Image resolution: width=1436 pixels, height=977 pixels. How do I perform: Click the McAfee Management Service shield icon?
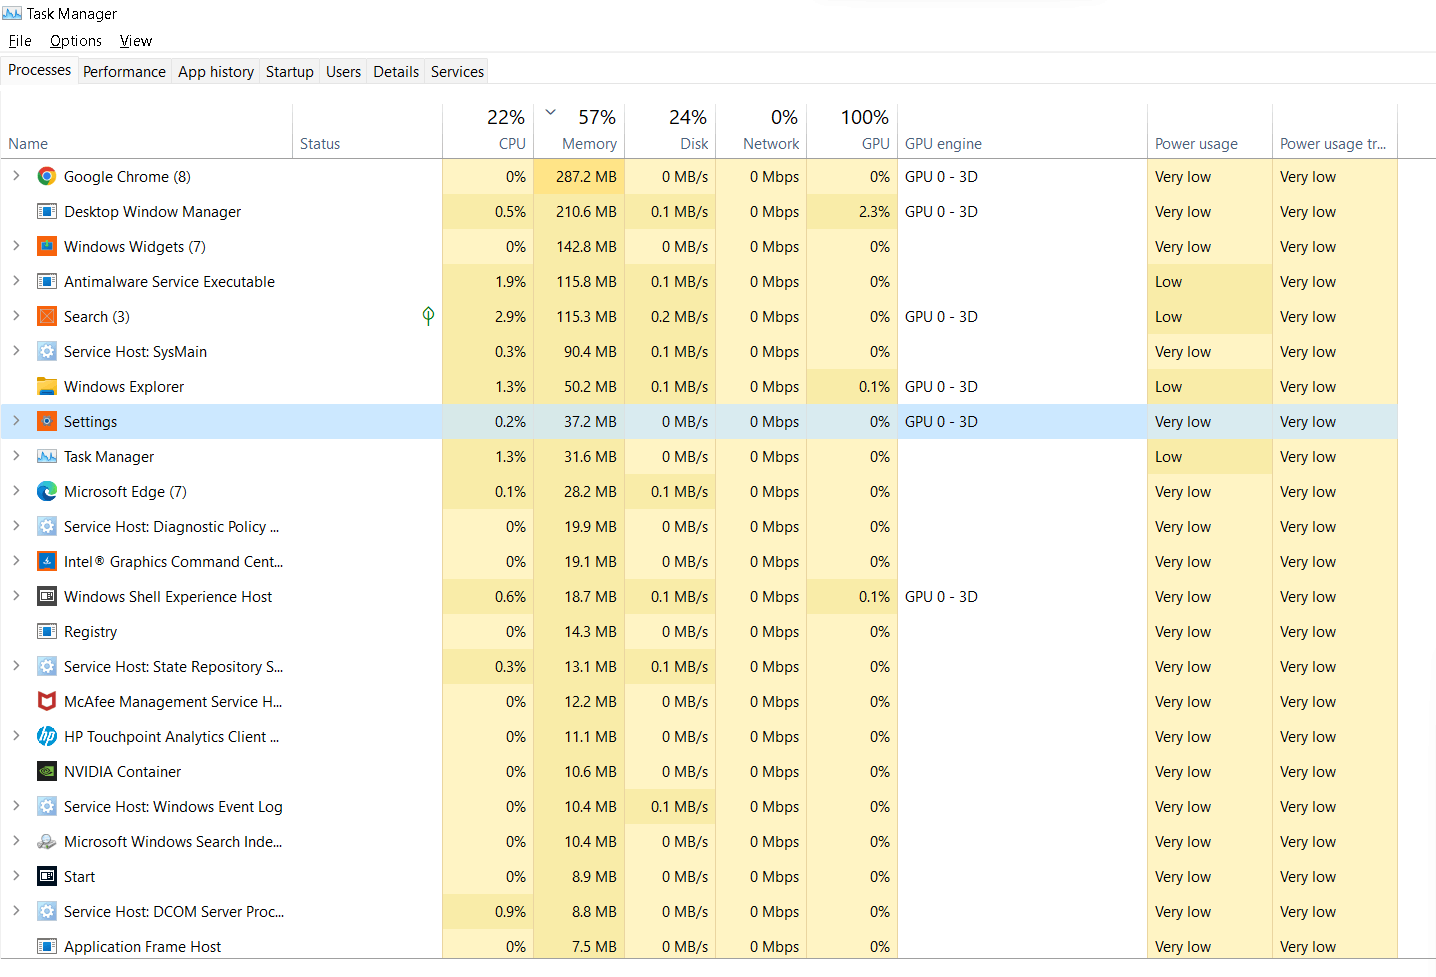pyautogui.click(x=46, y=701)
